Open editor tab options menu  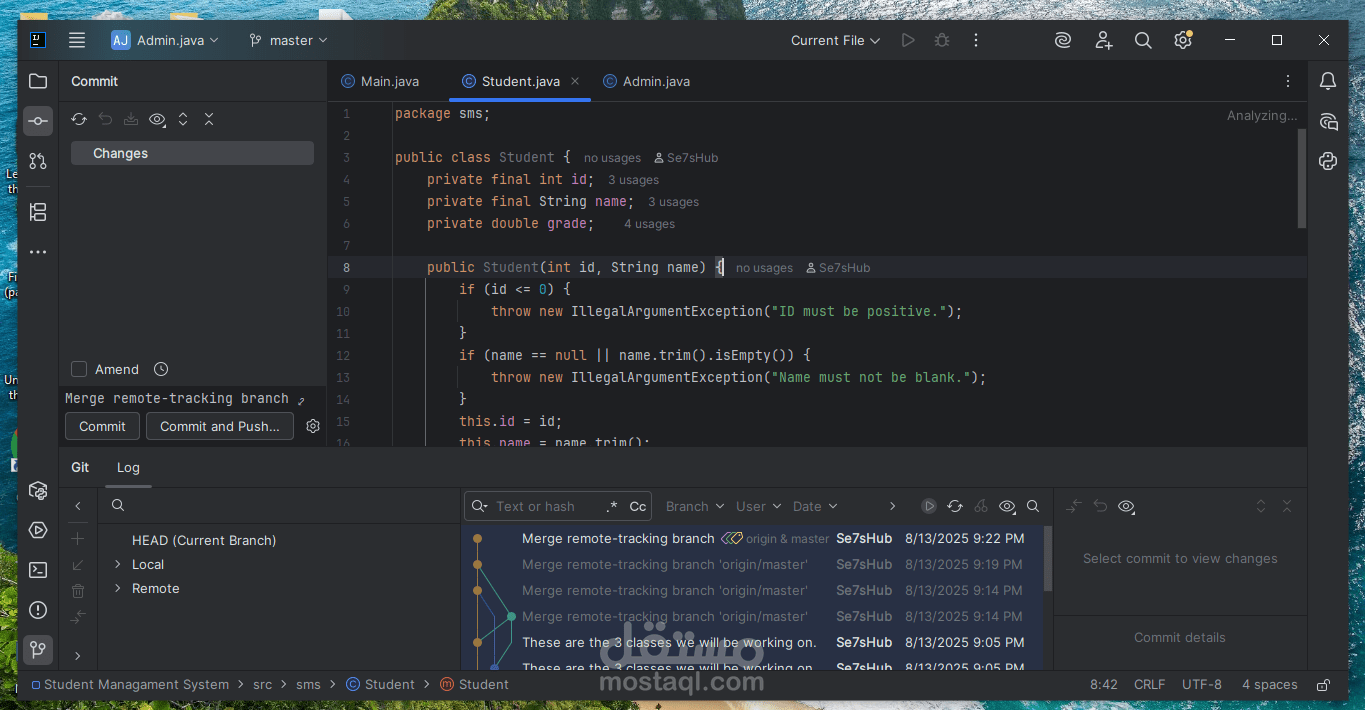click(x=1288, y=81)
